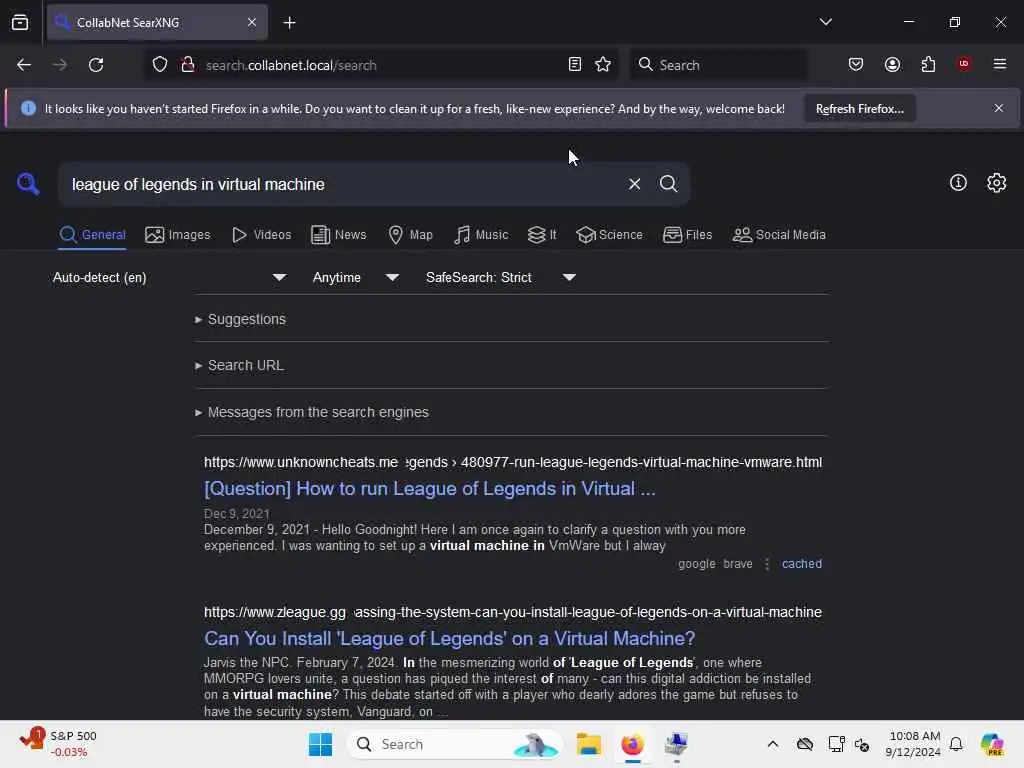Switch to the Videos category
1024x768 pixels.
[x=261, y=235]
